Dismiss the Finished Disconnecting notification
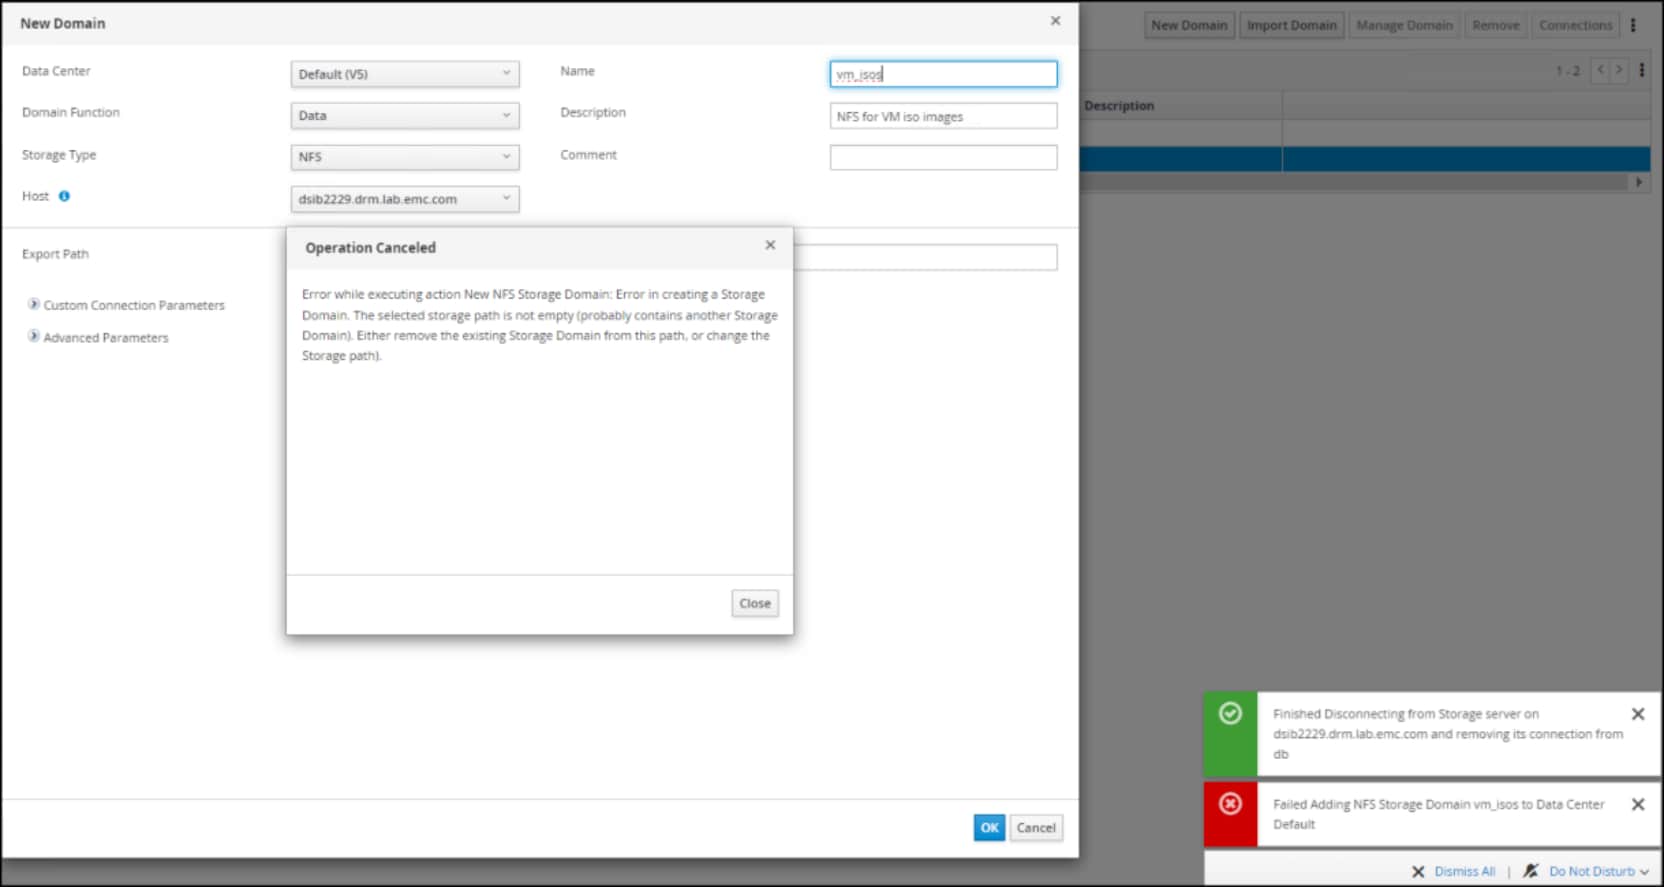Image resolution: width=1664 pixels, height=887 pixels. (1638, 714)
